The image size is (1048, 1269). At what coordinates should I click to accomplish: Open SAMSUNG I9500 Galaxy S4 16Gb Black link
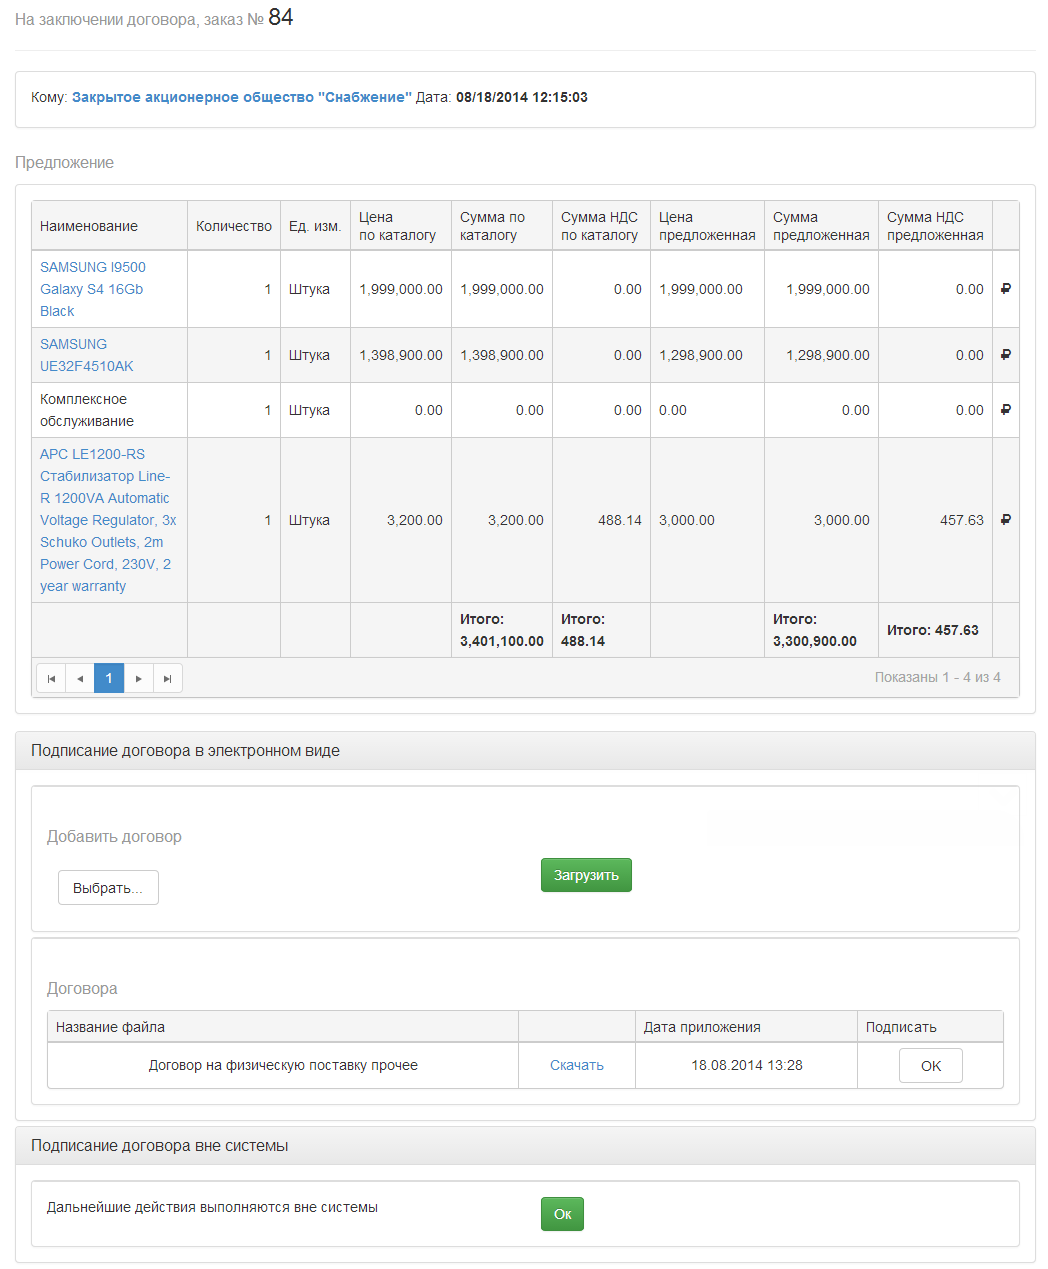click(x=93, y=289)
